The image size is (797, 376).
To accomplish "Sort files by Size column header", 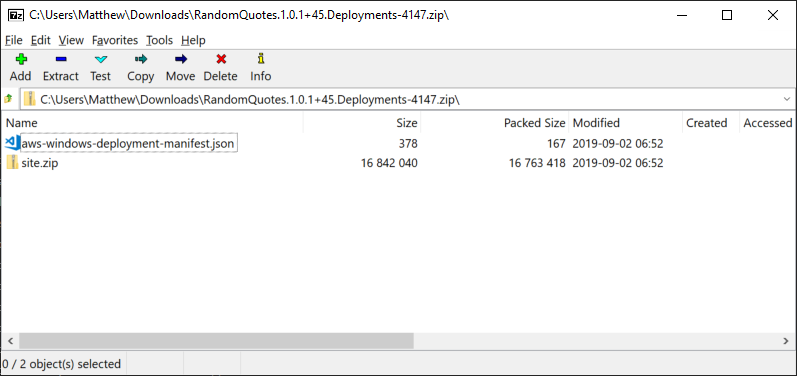I will tap(362, 122).
